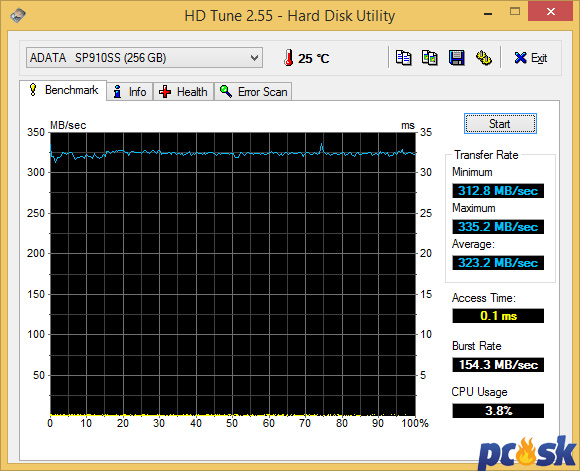Open the Error Scan tab
The width and height of the screenshot is (580, 471).
point(253,91)
